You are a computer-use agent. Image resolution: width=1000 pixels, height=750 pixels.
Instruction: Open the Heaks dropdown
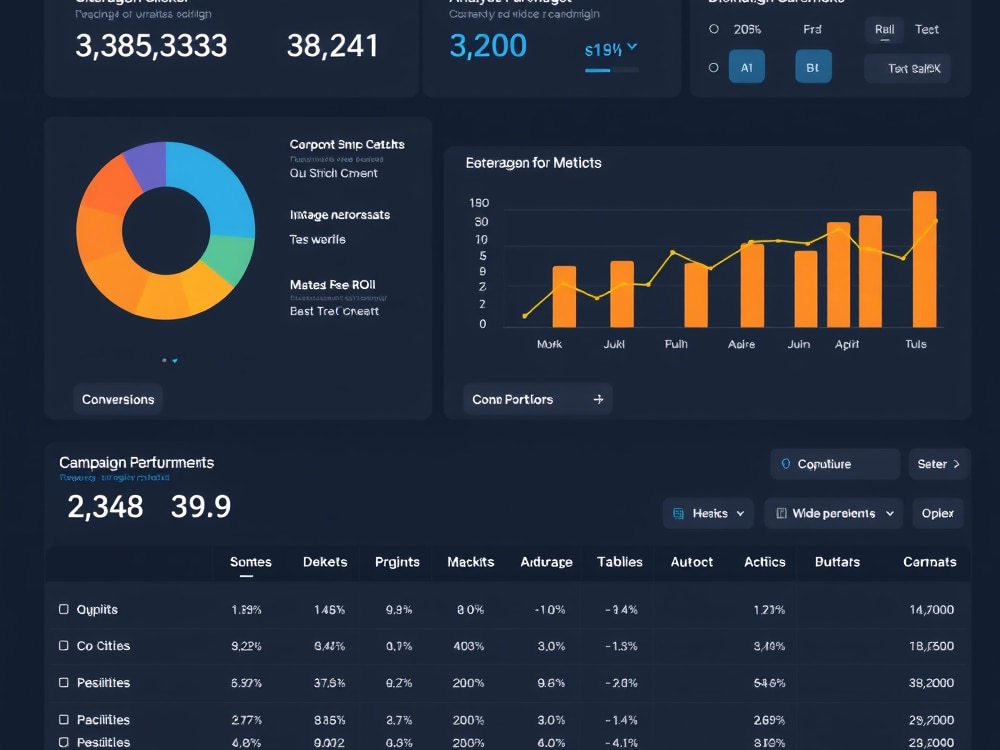click(709, 513)
